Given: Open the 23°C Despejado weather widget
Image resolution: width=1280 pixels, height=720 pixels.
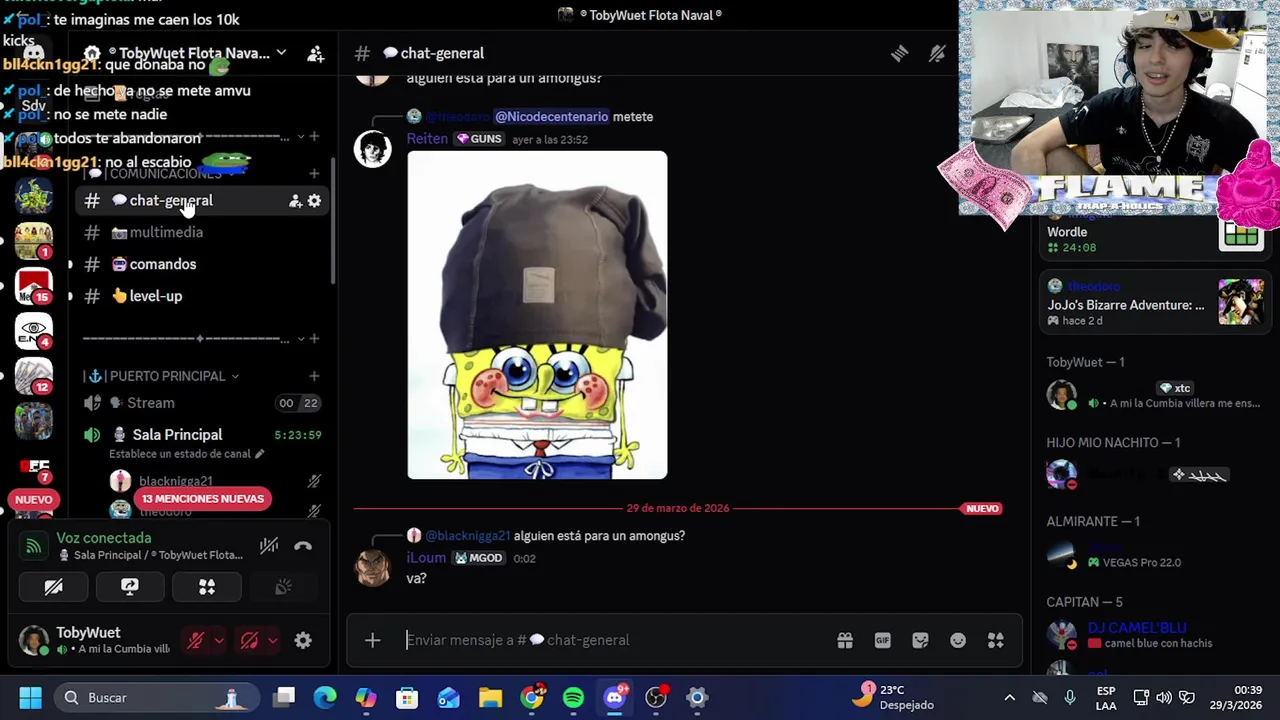Looking at the screenshot, I should 892,697.
